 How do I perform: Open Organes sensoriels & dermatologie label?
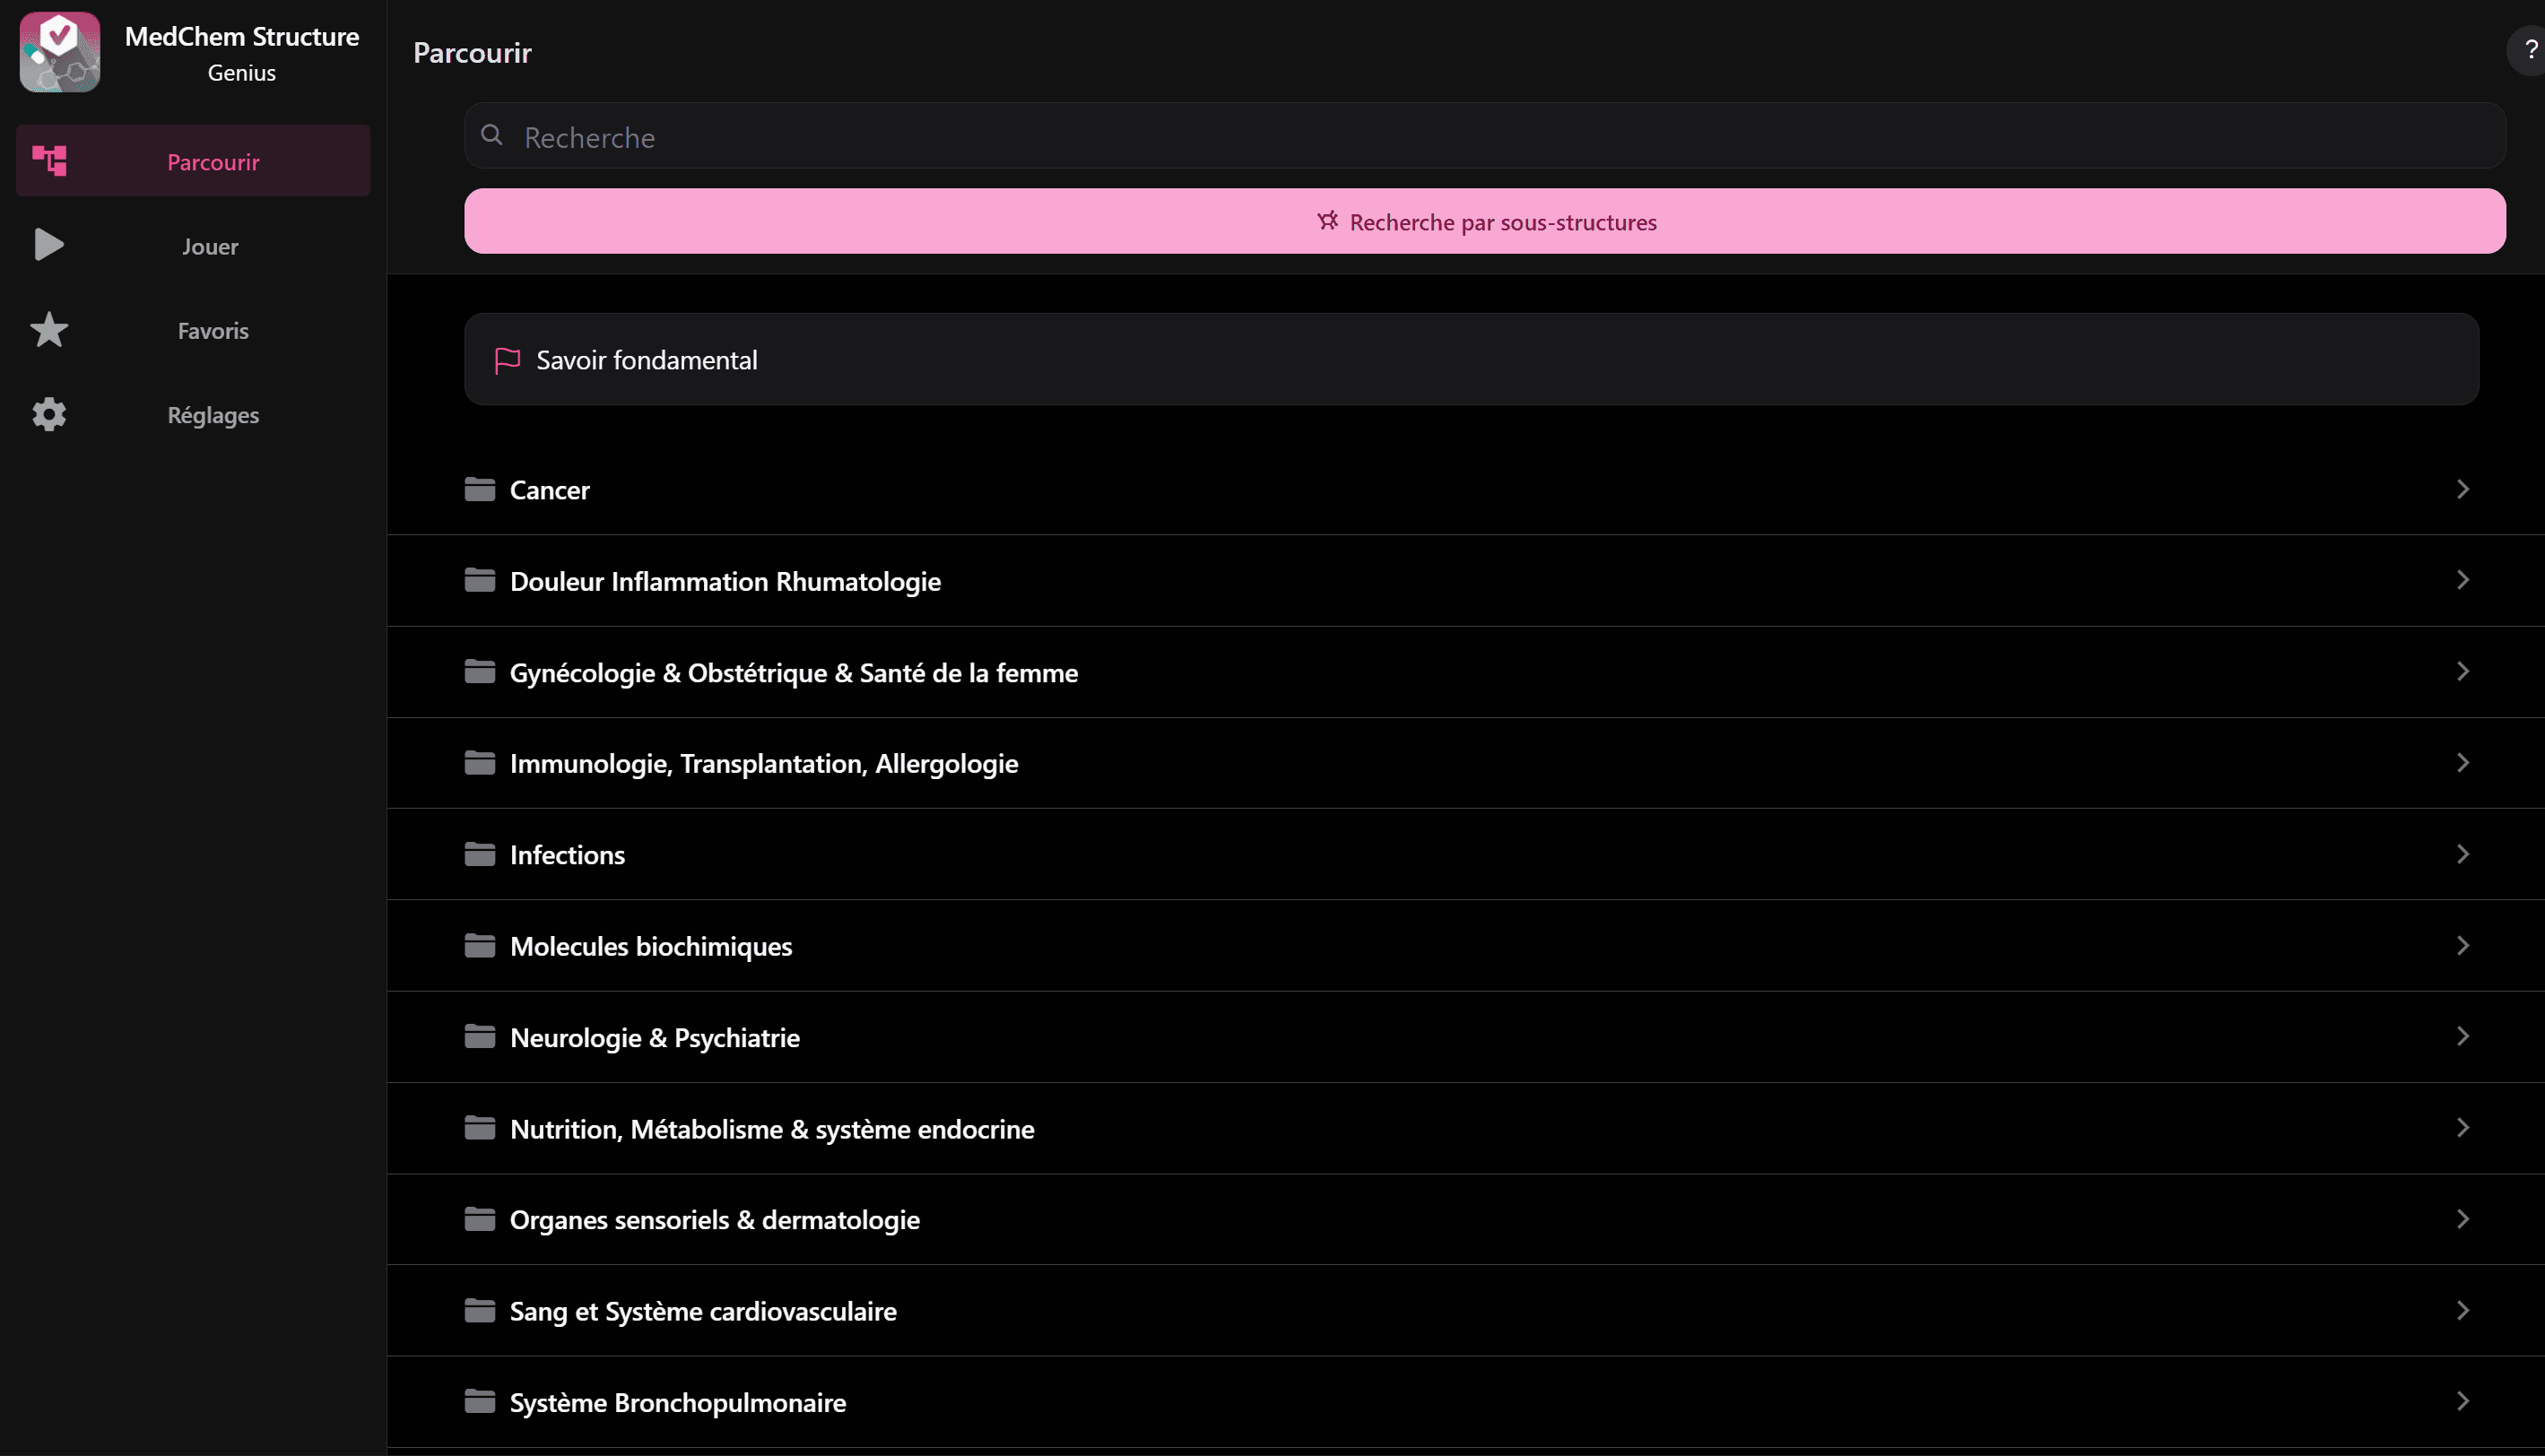coord(715,1221)
